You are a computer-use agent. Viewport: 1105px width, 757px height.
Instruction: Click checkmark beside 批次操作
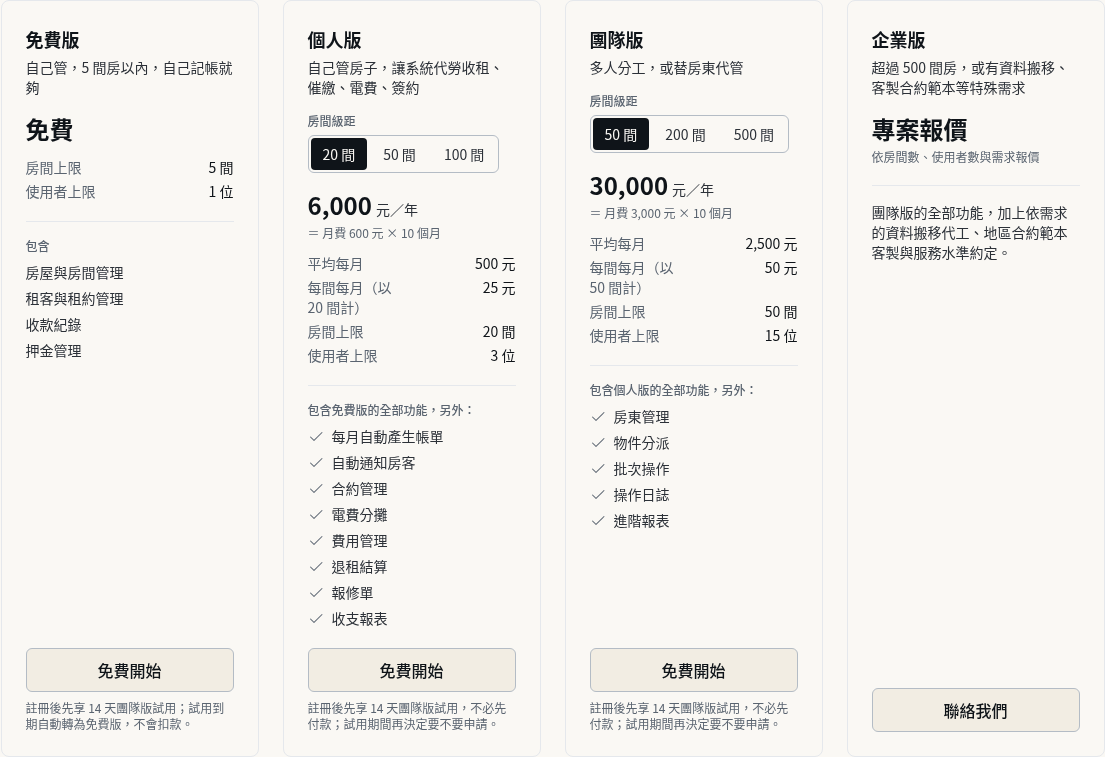click(598, 469)
